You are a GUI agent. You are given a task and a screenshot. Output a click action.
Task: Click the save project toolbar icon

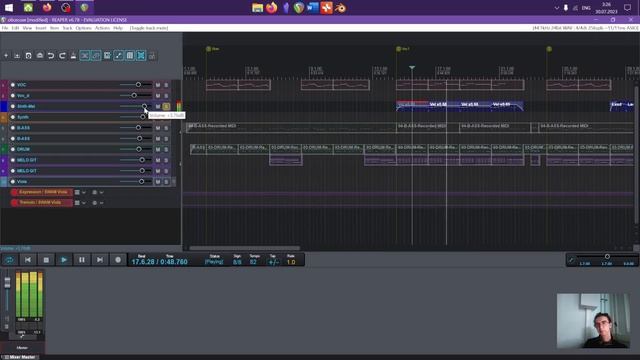point(28,56)
